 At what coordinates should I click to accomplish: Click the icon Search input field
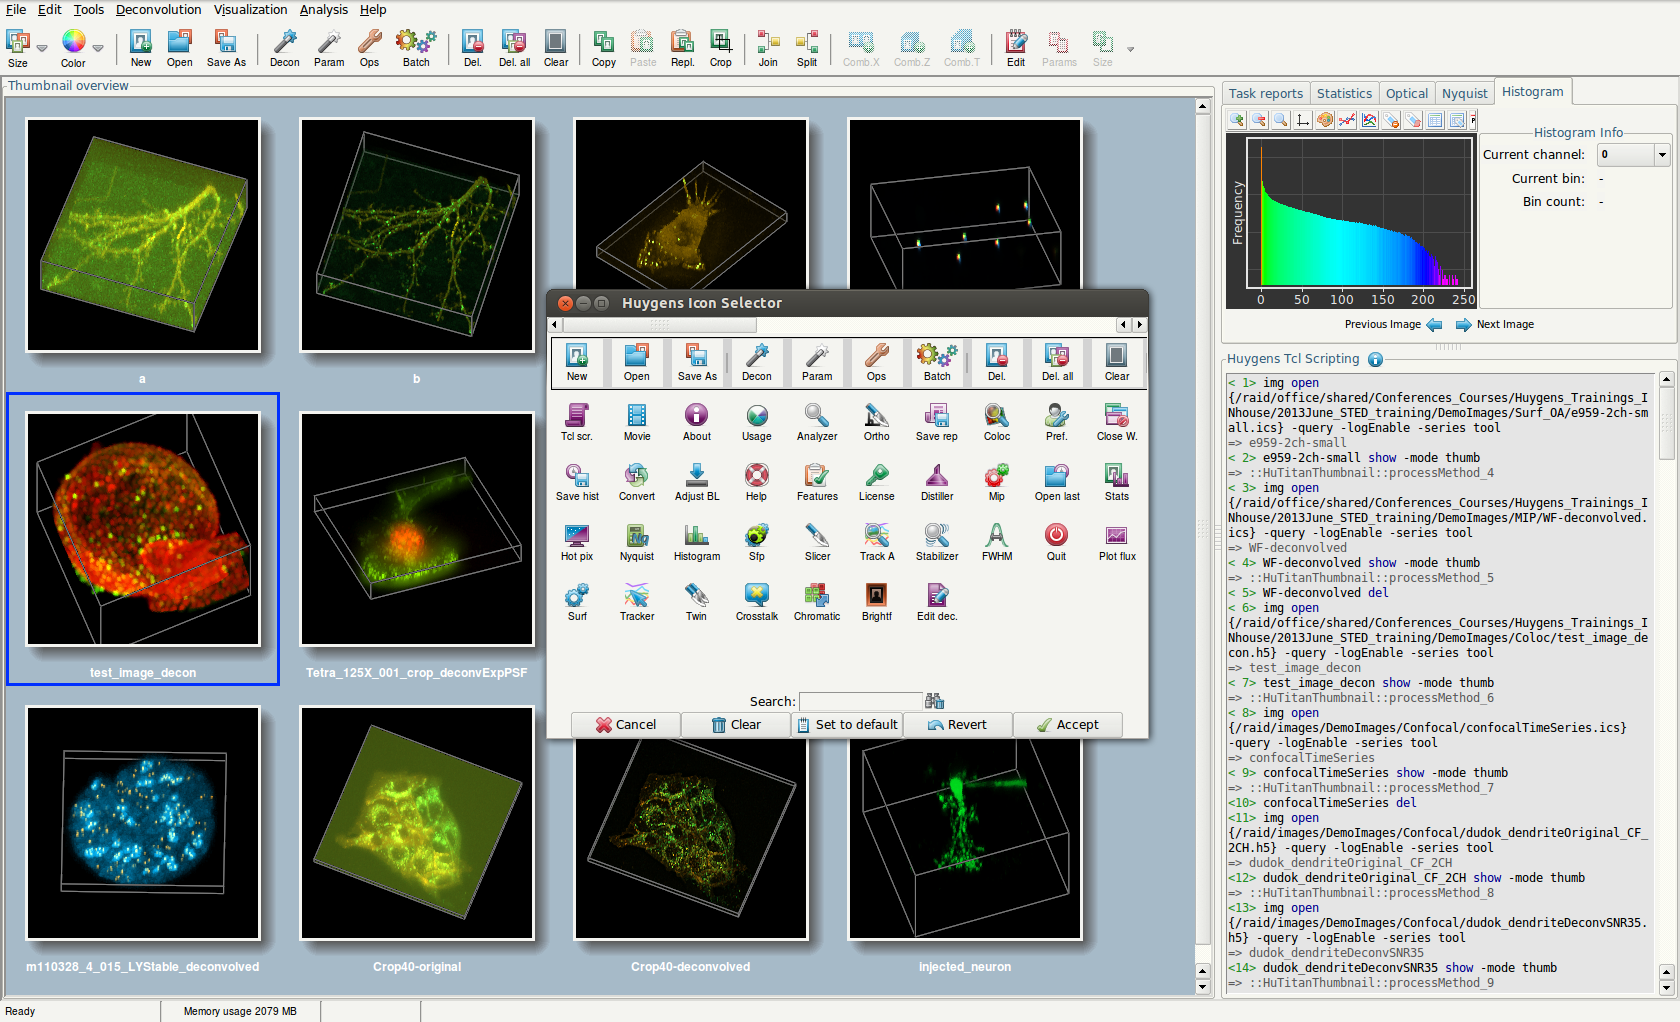point(860,701)
